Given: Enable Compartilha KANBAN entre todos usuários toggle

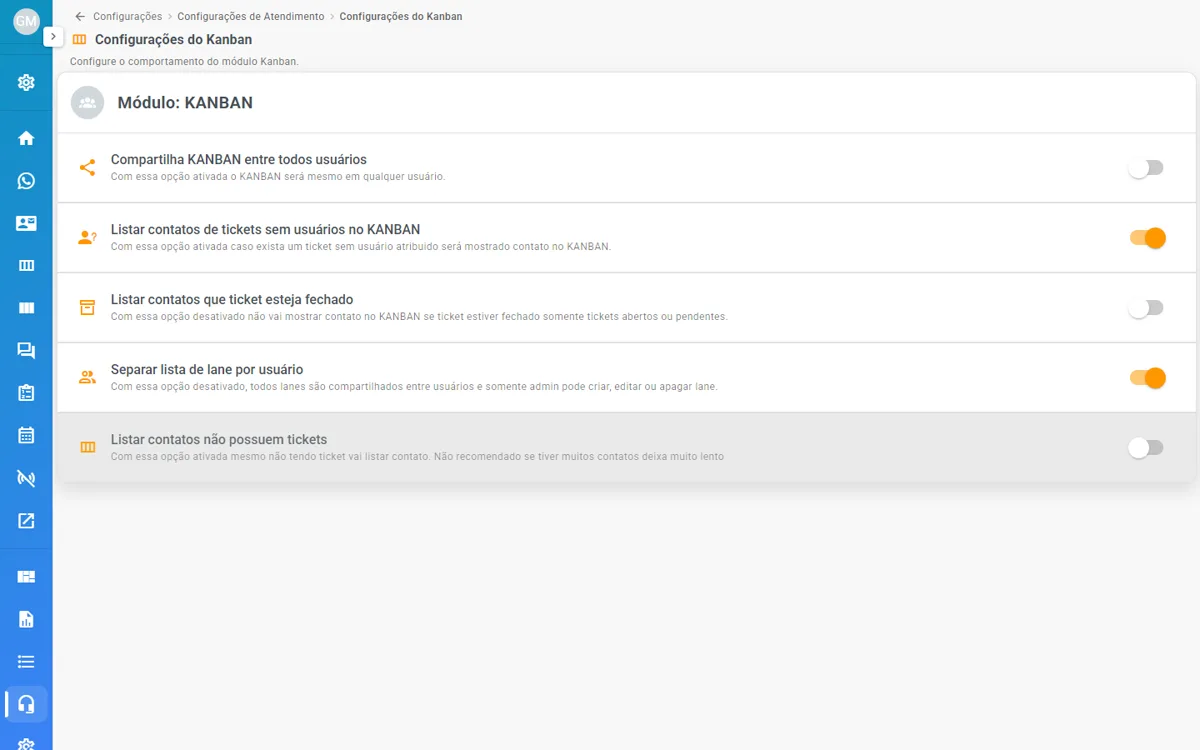Looking at the screenshot, I should (x=1146, y=168).
